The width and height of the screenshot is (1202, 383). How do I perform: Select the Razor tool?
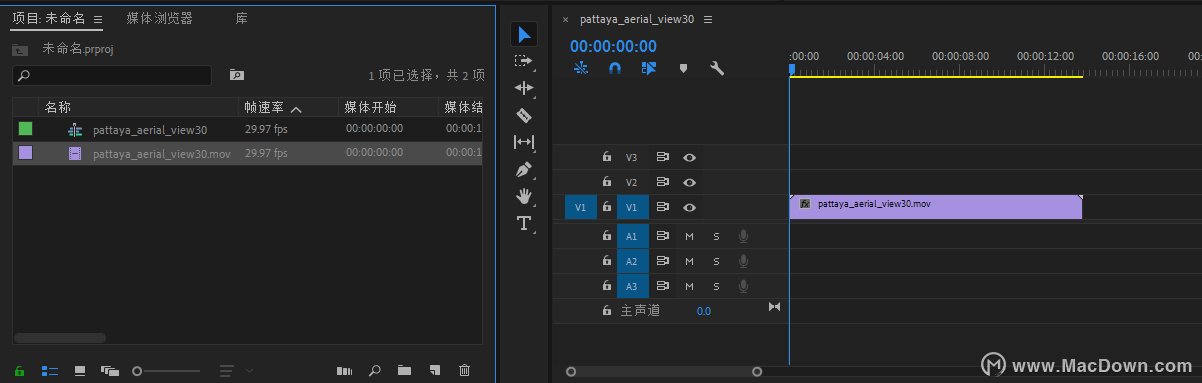pos(524,115)
